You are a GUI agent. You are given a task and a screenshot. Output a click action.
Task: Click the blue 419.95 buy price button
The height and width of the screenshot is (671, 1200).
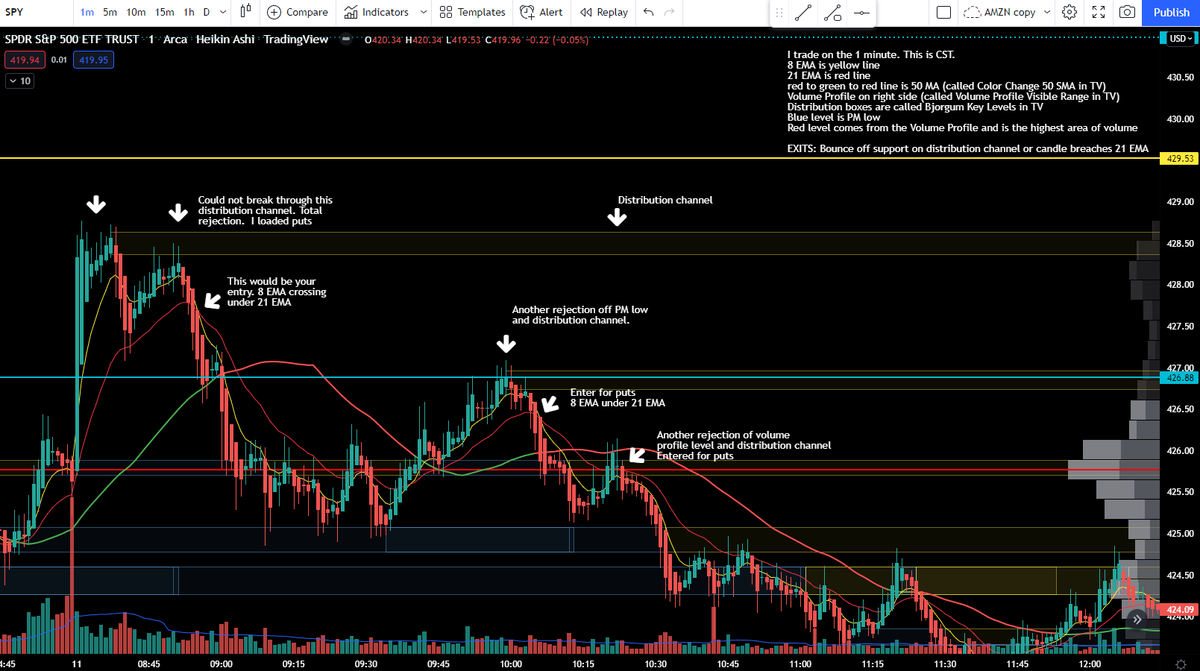(x=95, y=60)
